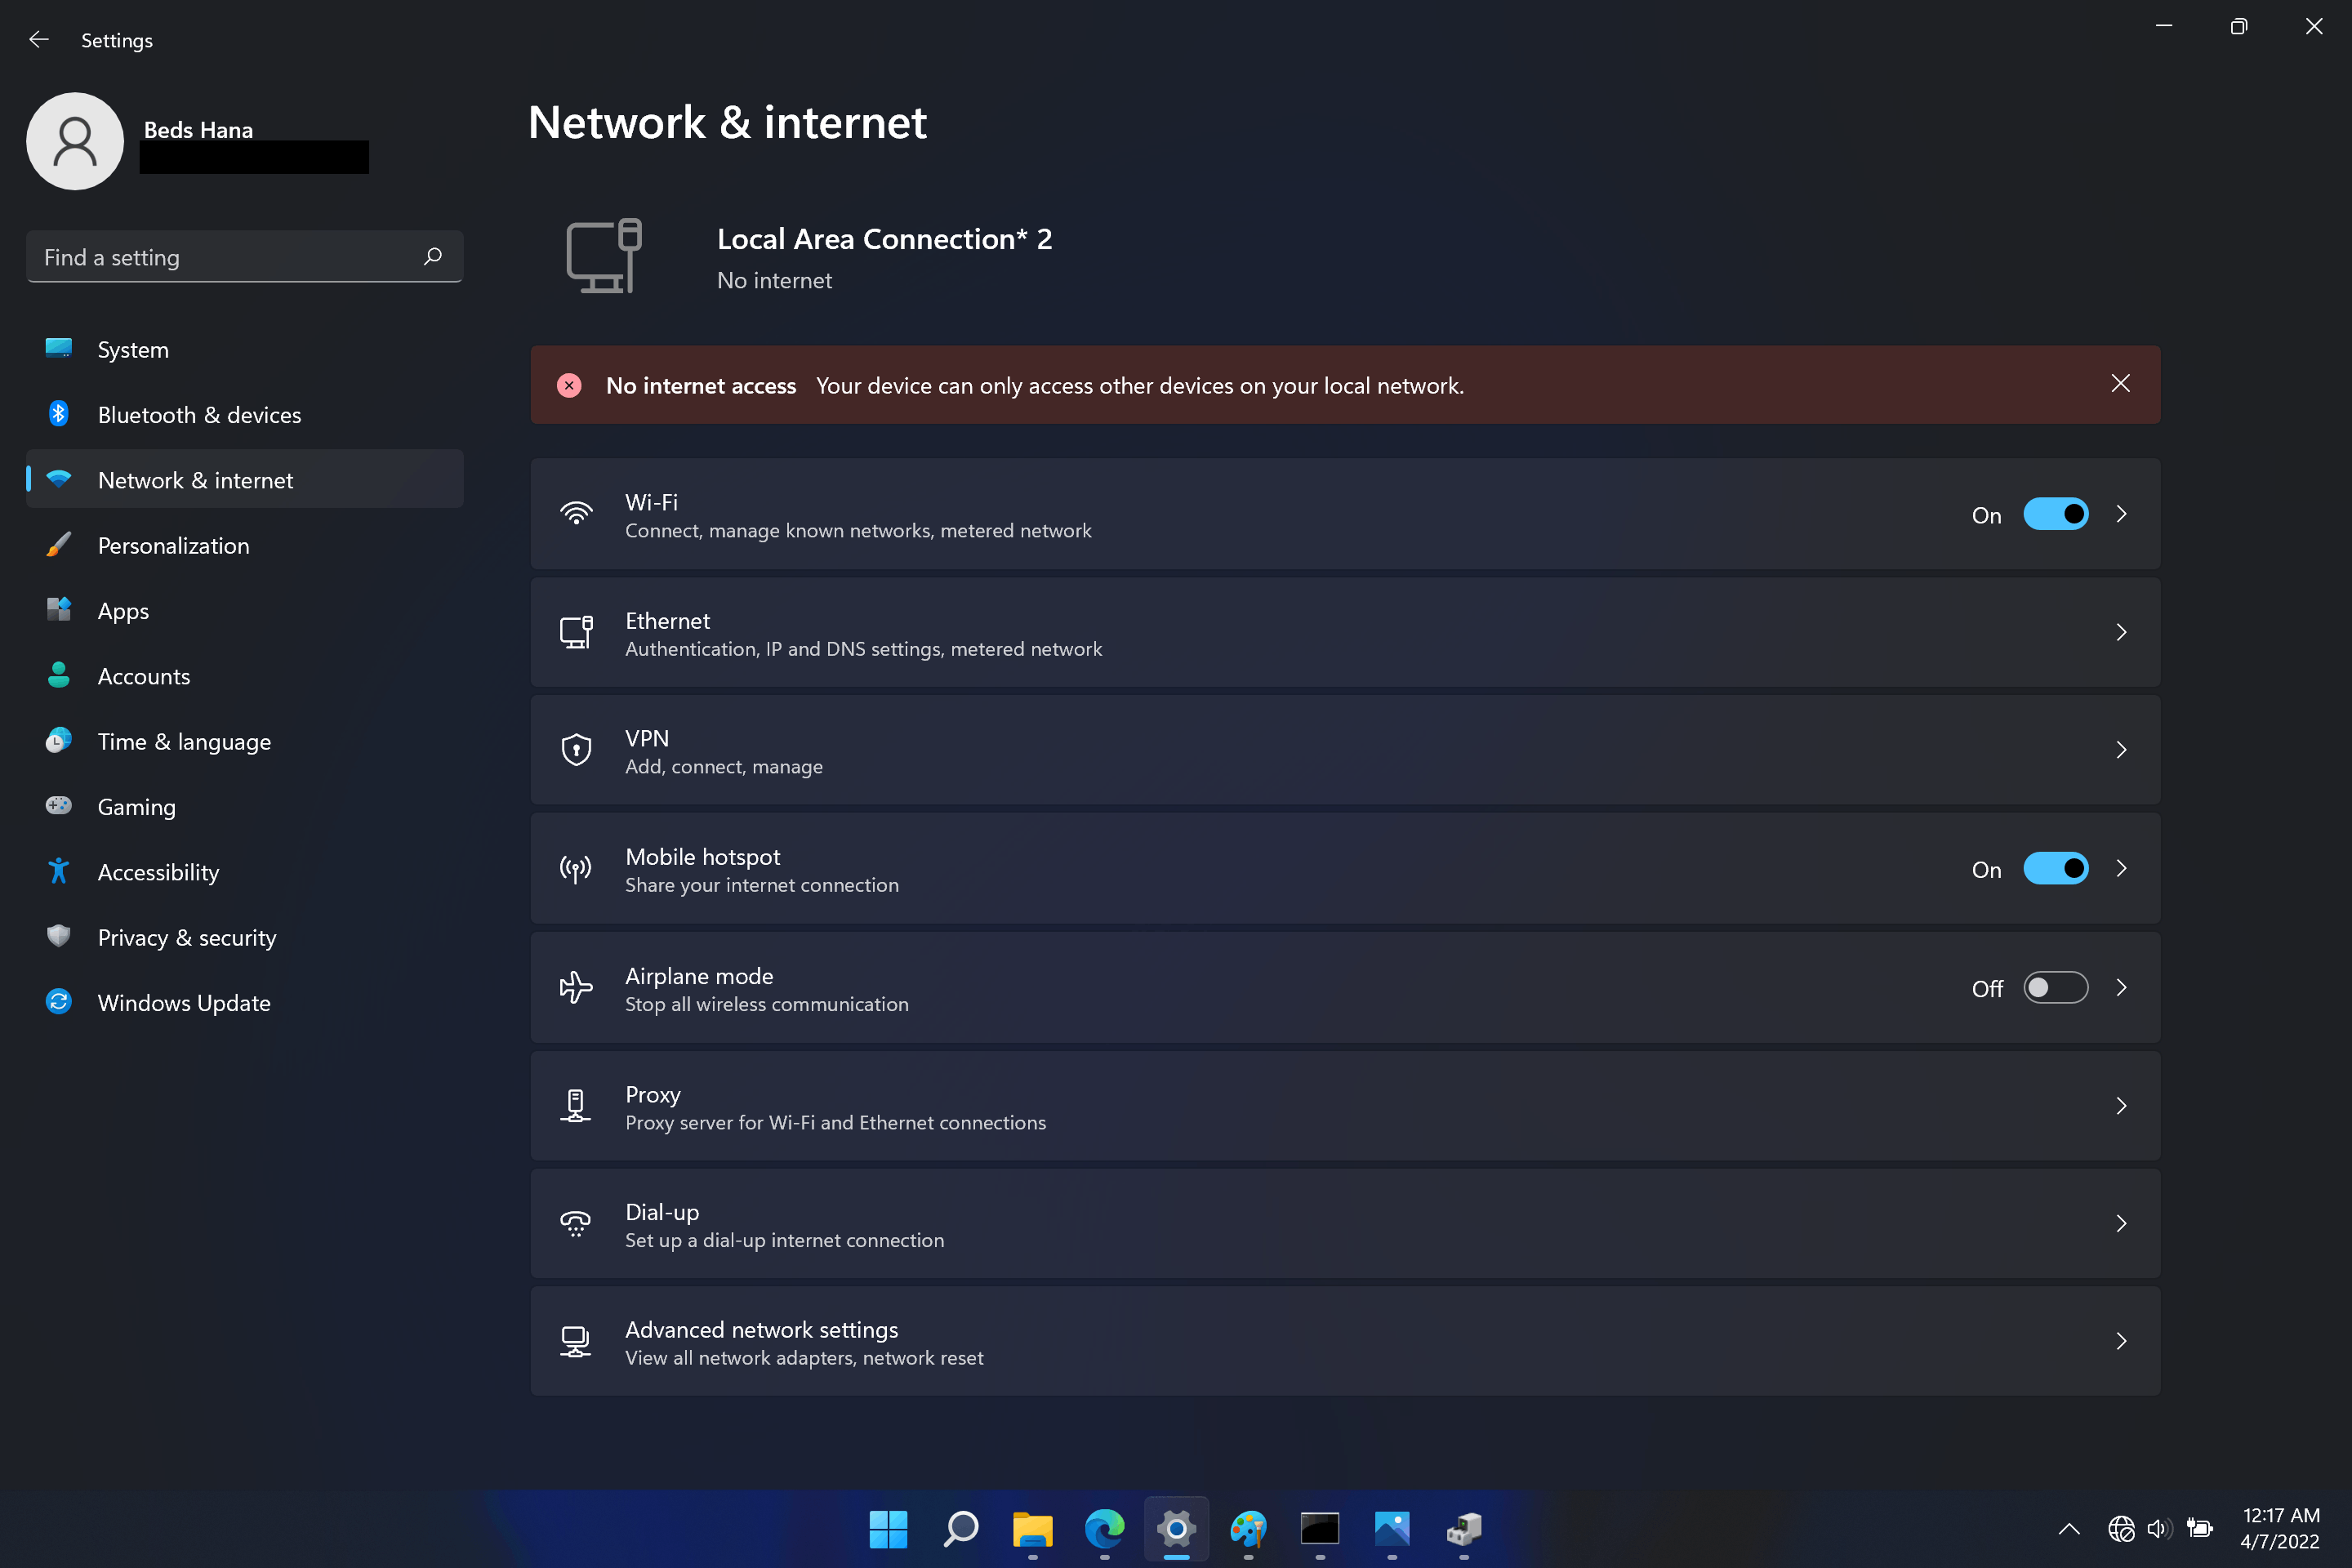
Task: Click the Find a setting search box
Action: (x=225, y=257)
